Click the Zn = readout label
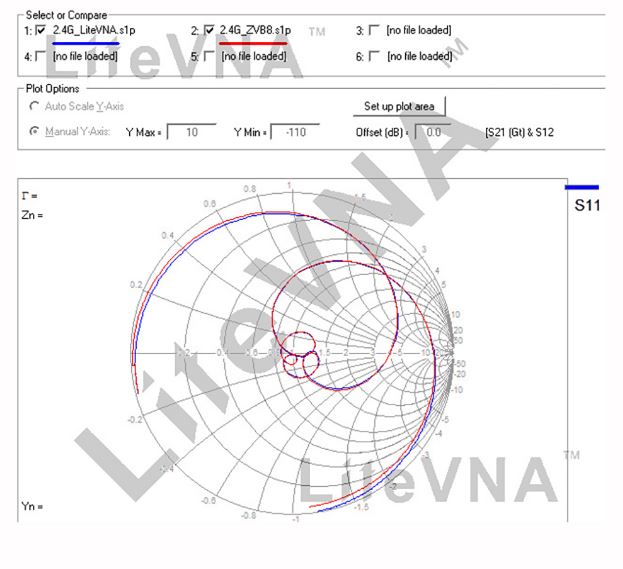This screenshot has height=569, width=623. click(32, 215)
